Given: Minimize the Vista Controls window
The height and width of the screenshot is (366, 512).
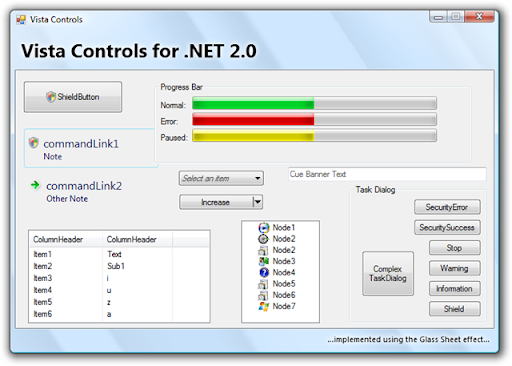Looking at the screenshot, I should point(438,17).
